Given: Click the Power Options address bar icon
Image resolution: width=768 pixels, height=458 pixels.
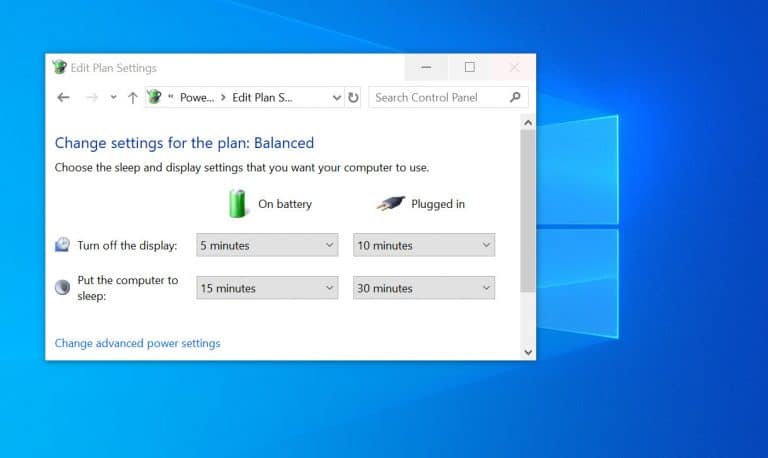Looking at the screenshot, I should 154,97.
